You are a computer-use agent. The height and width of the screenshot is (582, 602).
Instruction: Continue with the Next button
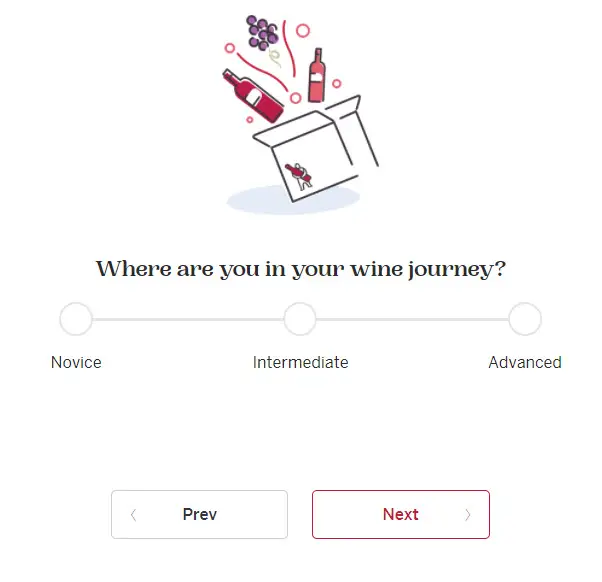(x=401, y=514)
